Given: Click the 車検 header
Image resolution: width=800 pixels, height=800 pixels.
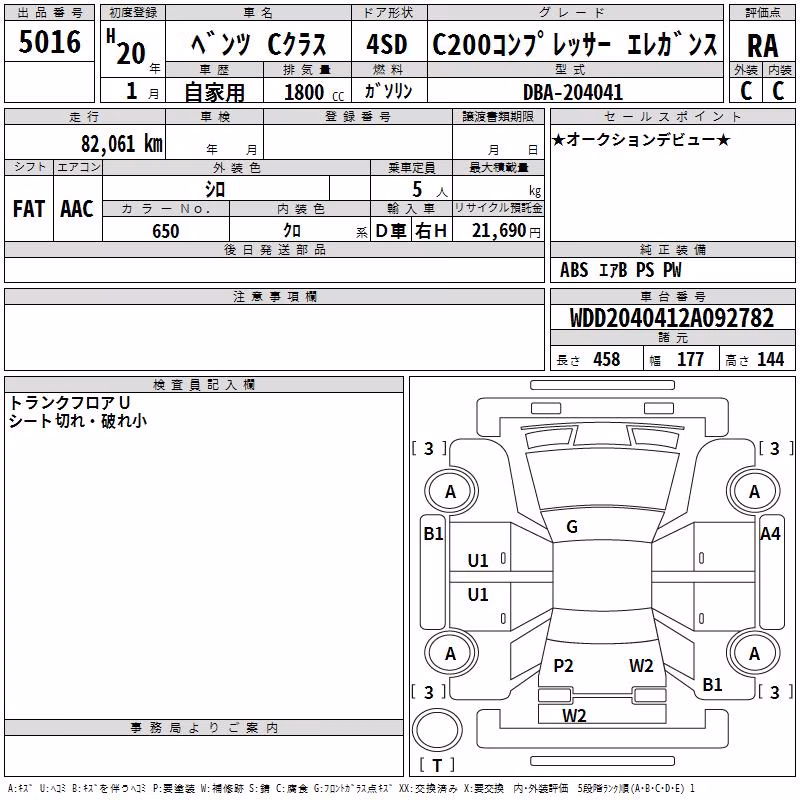Looking at the screenshot, I should pyautogui.click(x=215, y=117).
